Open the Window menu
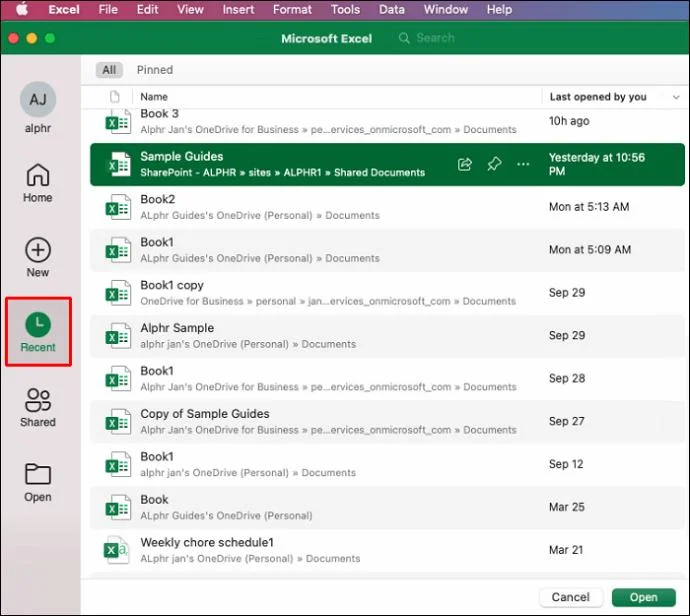 [446, 9]
